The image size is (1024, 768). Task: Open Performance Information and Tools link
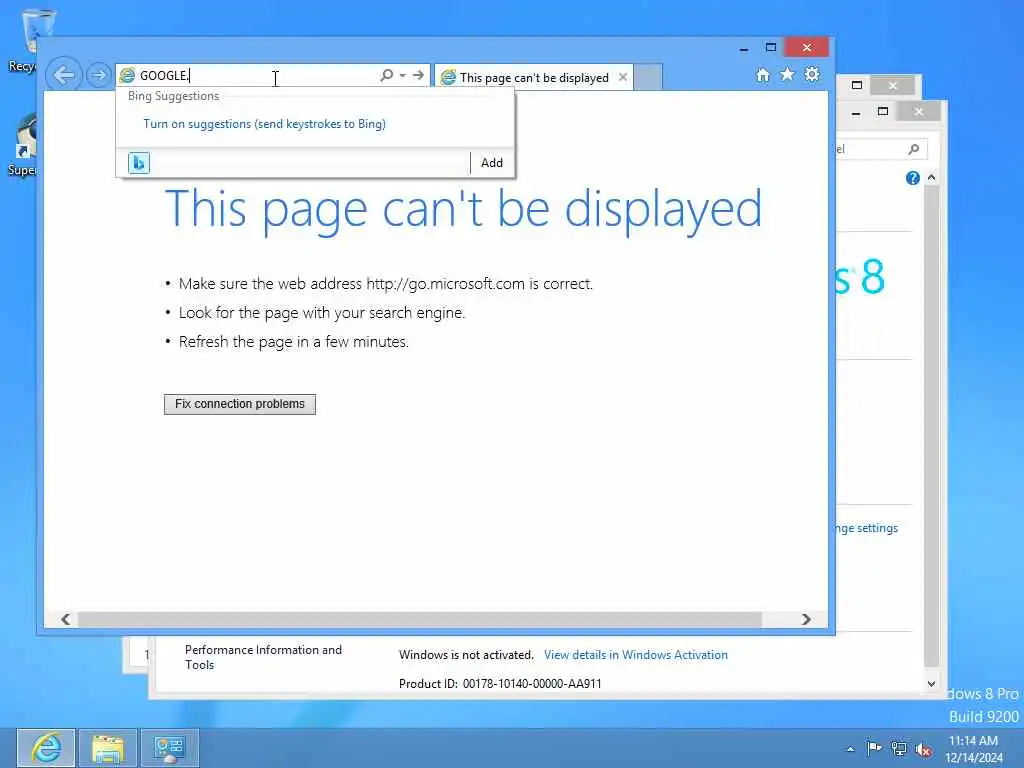(x=263, y=657)
